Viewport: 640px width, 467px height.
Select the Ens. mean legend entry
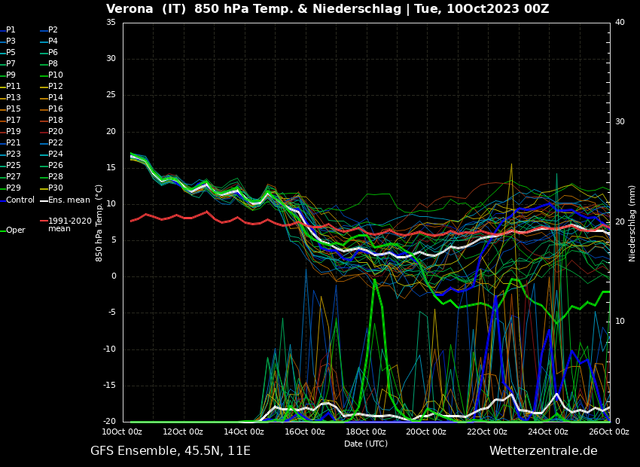[65, 200]
